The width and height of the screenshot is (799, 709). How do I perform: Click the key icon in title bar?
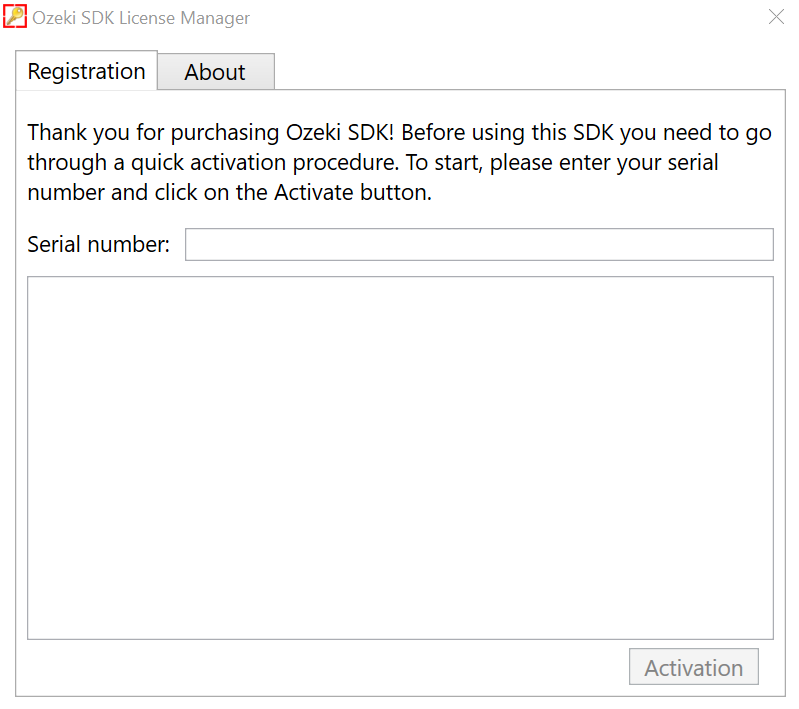click(x=15, y=16)
